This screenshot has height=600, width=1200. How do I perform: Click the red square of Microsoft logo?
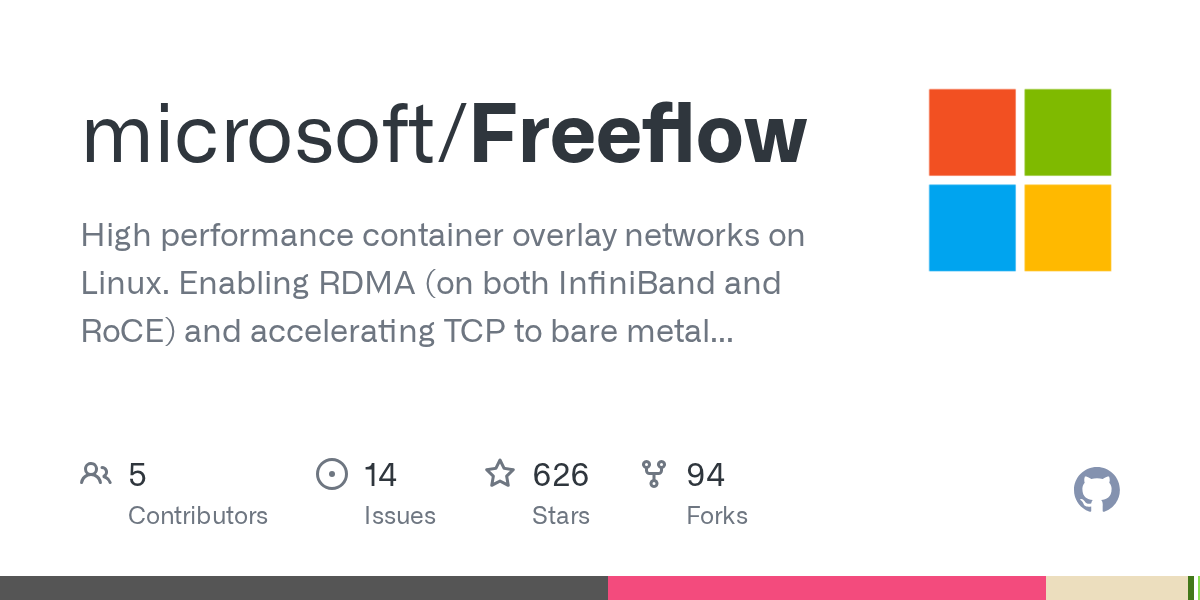click(x=972, y=132)
